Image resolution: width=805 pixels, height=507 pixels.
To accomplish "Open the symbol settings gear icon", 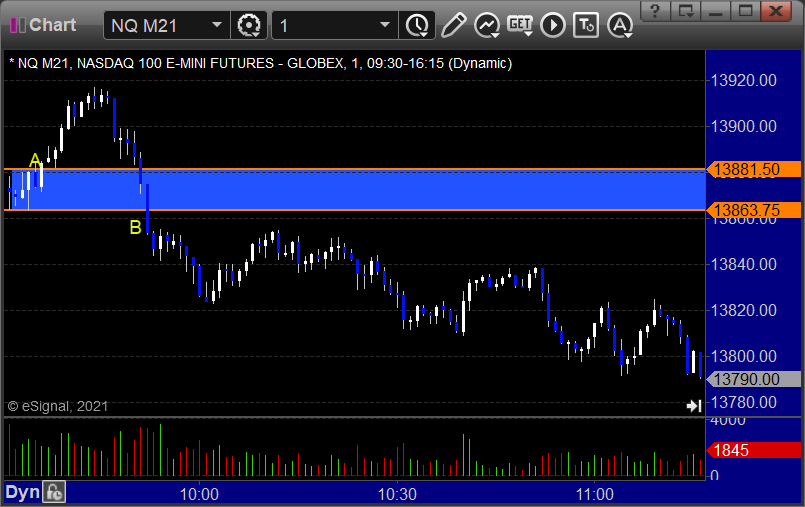I will [249, 25].
